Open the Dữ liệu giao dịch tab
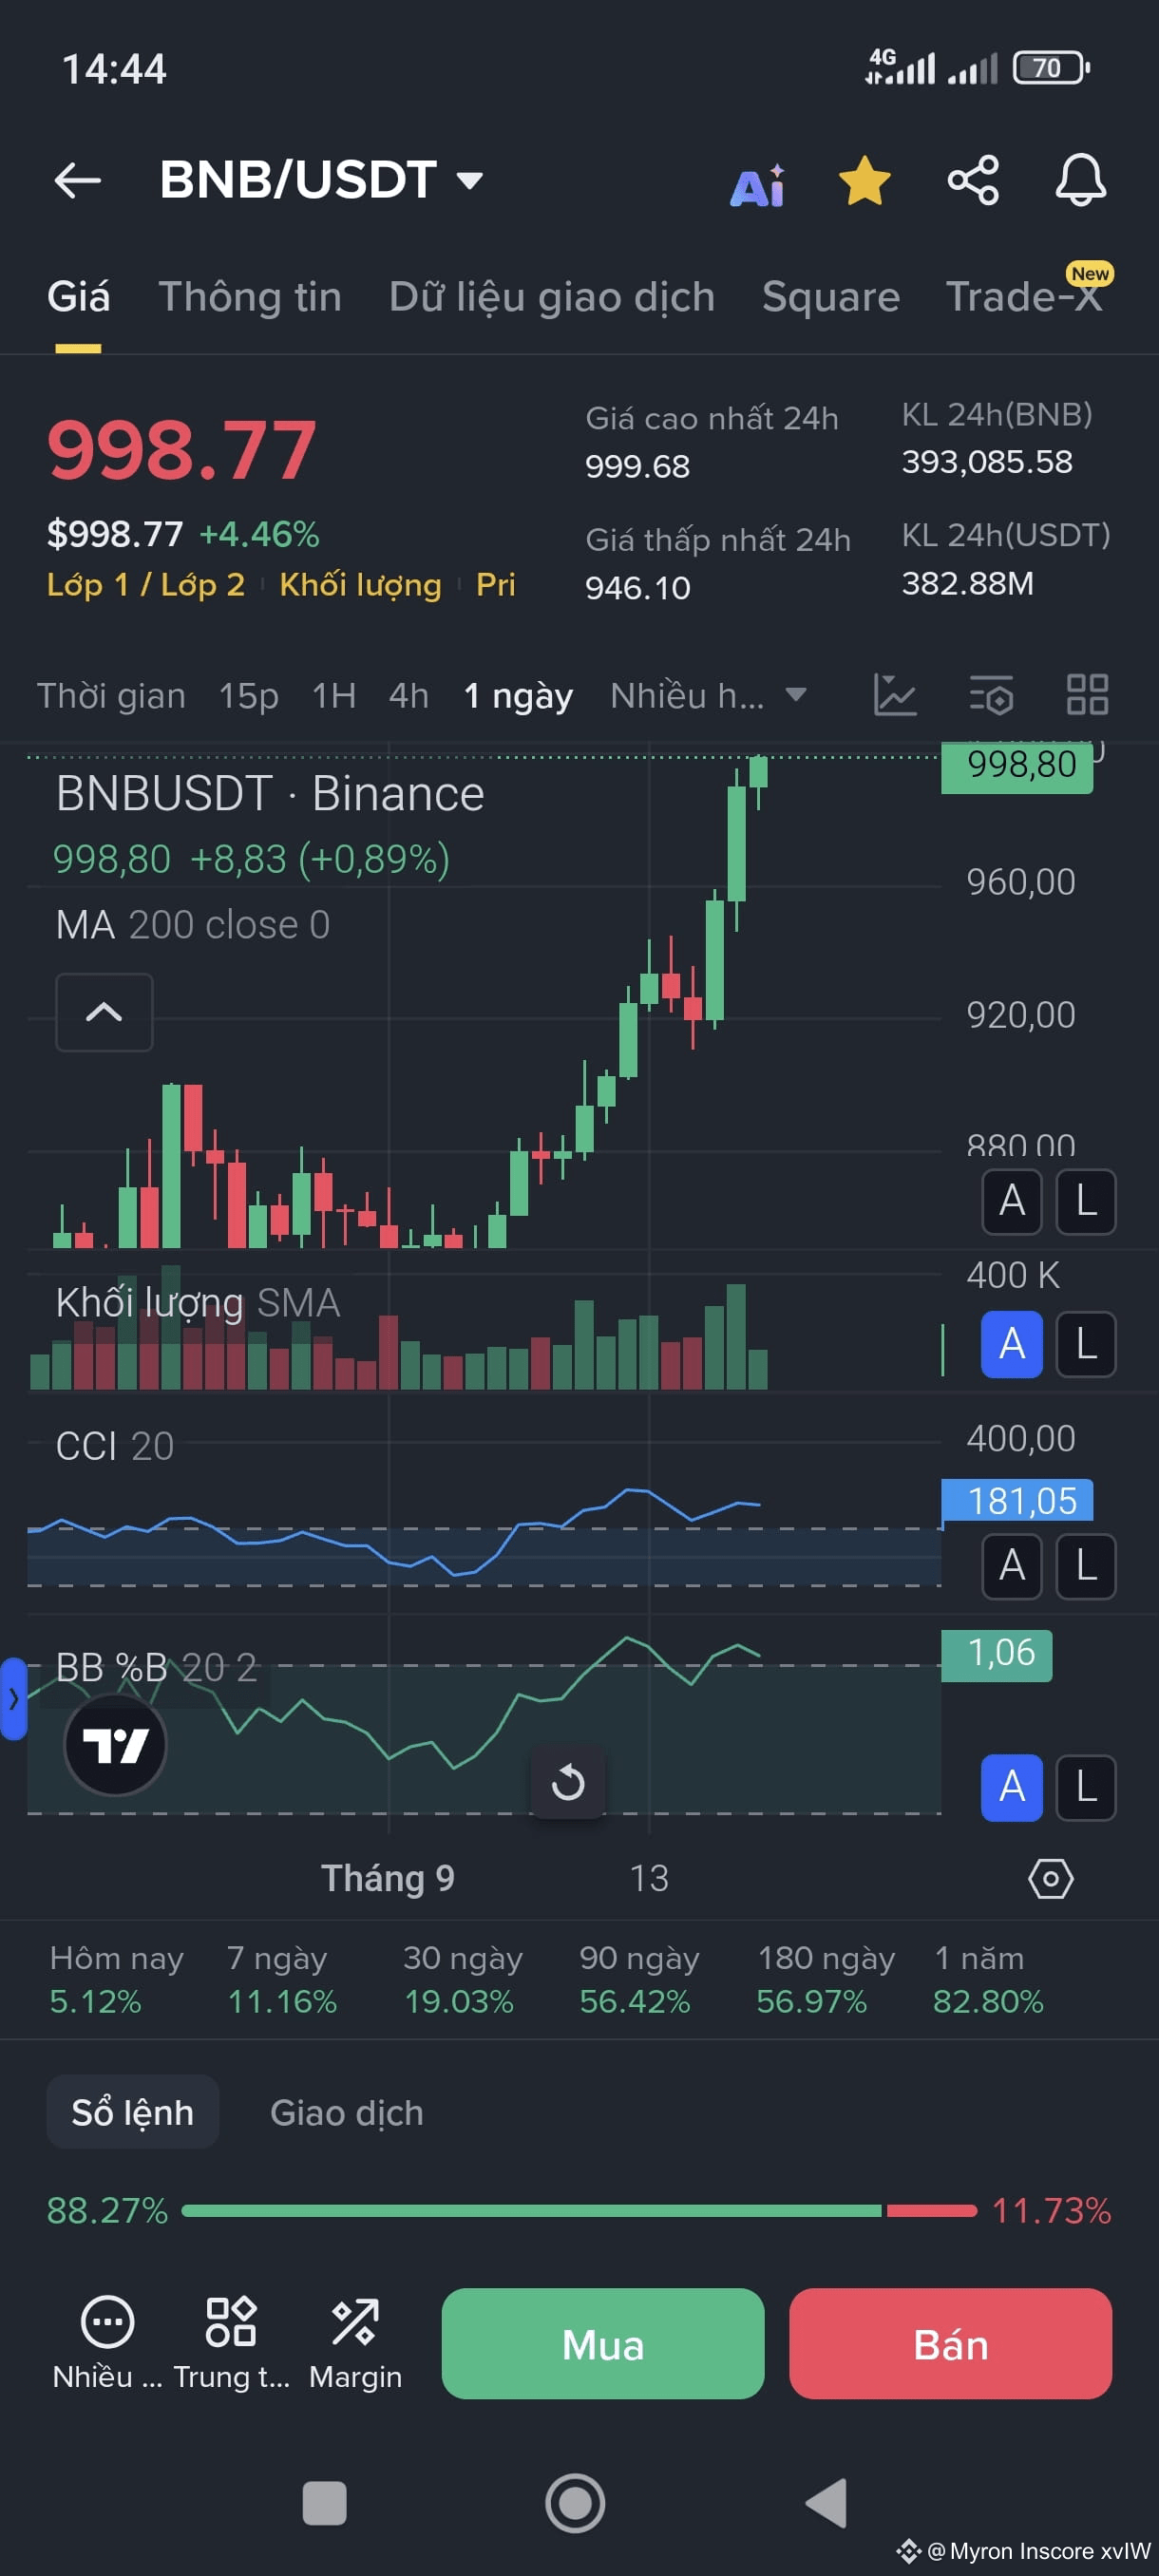Screen dimensions: 1159x2576 552,297
